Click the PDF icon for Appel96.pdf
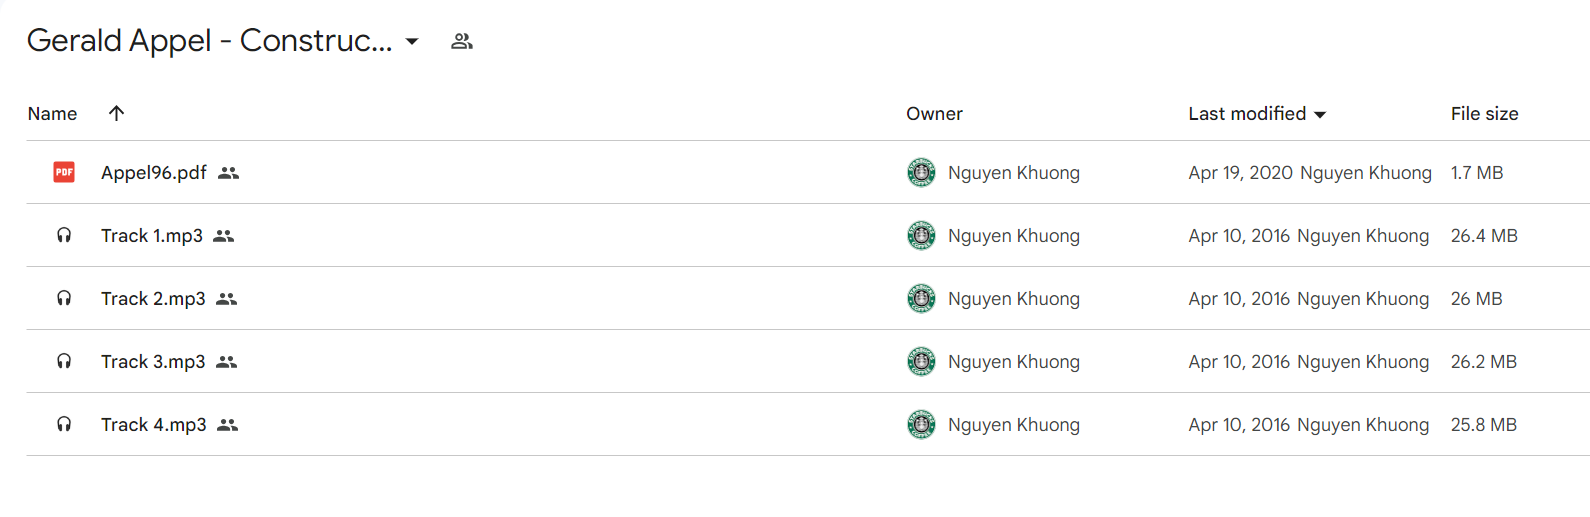This screenshot has width=1590, height=517. tap(64, 172)
